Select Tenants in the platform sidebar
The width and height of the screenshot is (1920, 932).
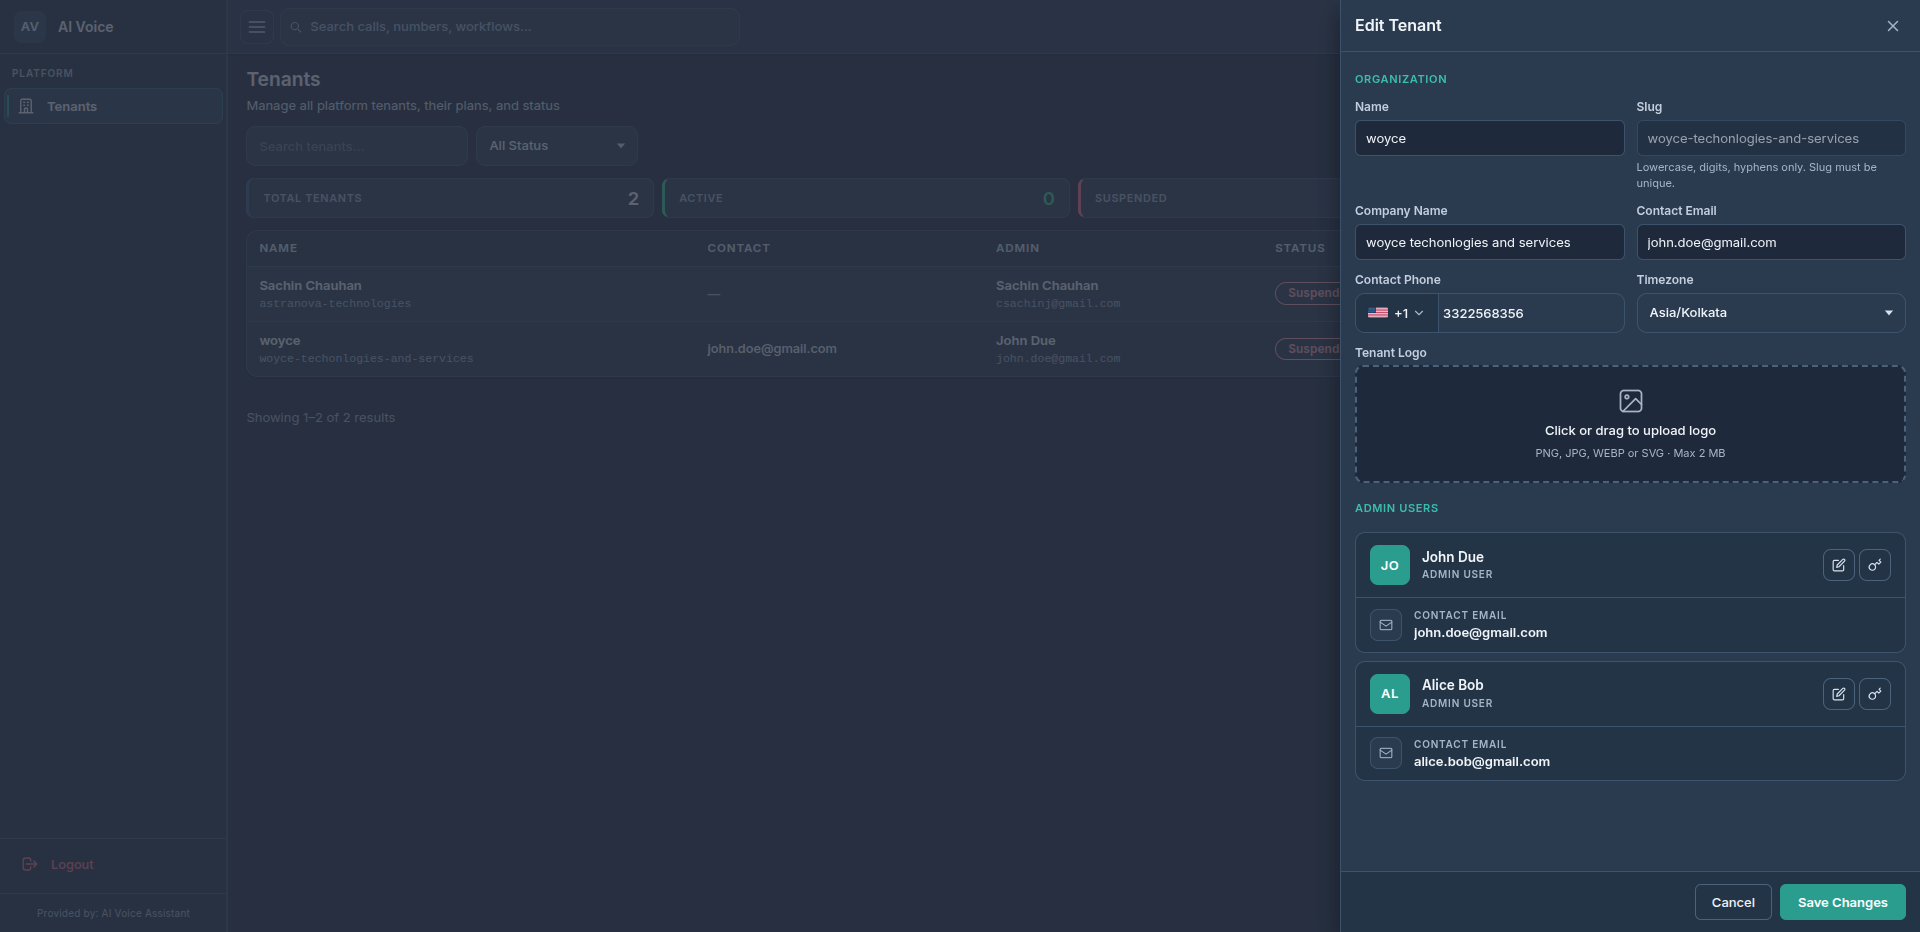[113, 106]
